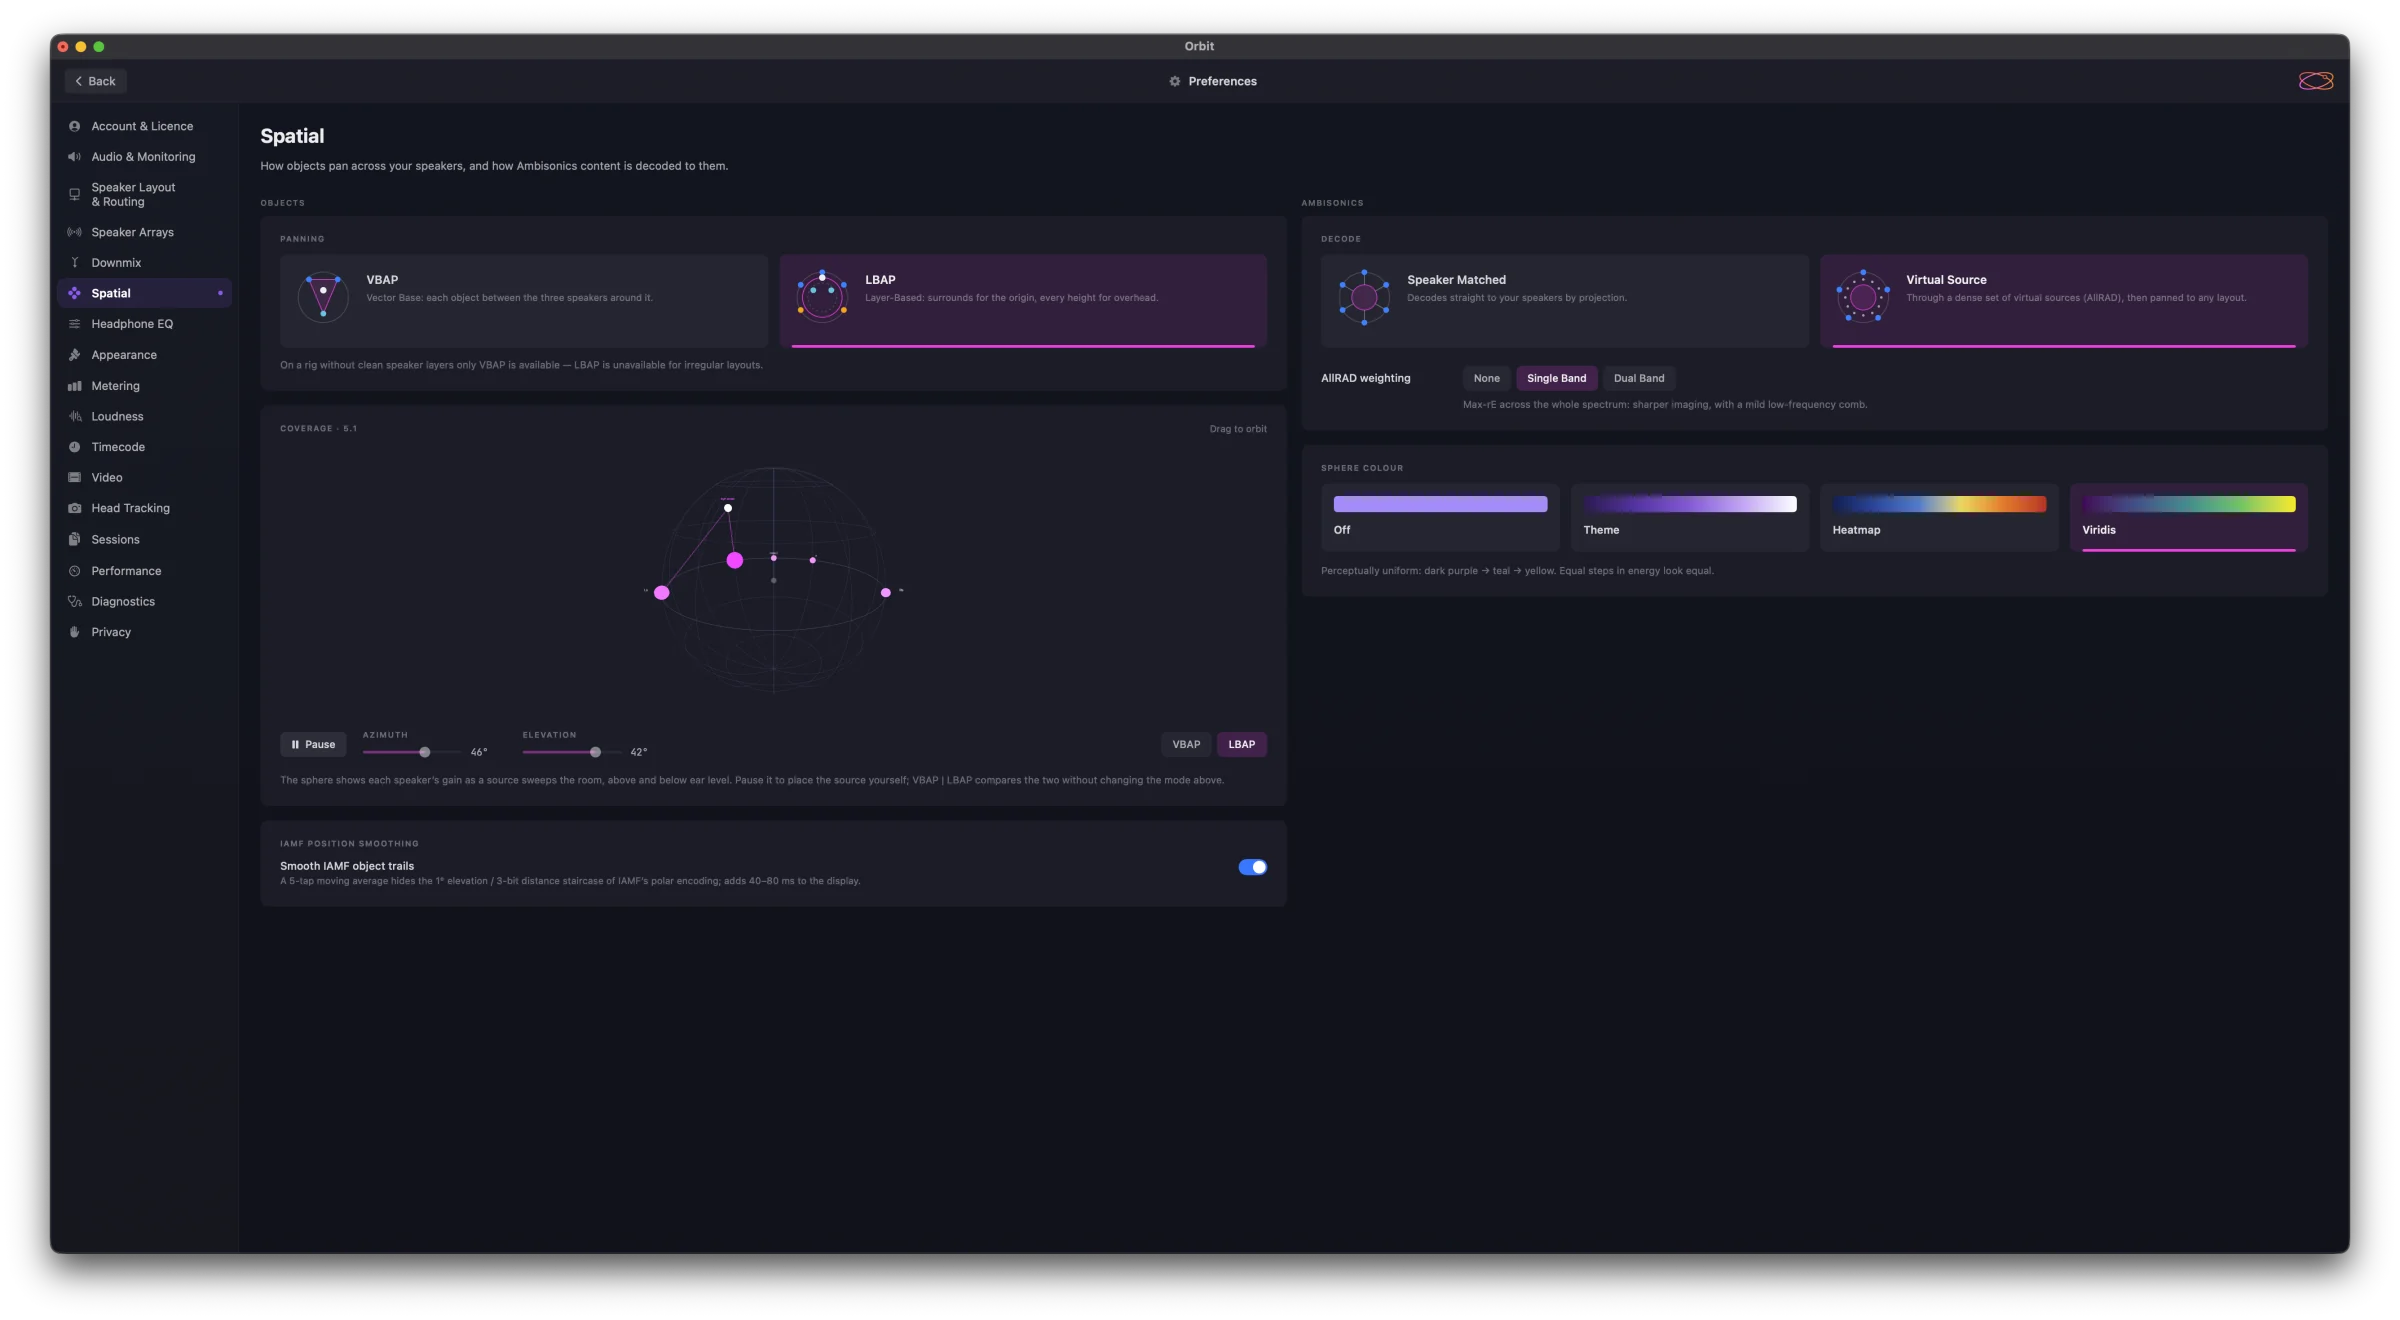Select VBAP panning mode card
This screenshot has width=2400, height=1320.
coord(524,300)
